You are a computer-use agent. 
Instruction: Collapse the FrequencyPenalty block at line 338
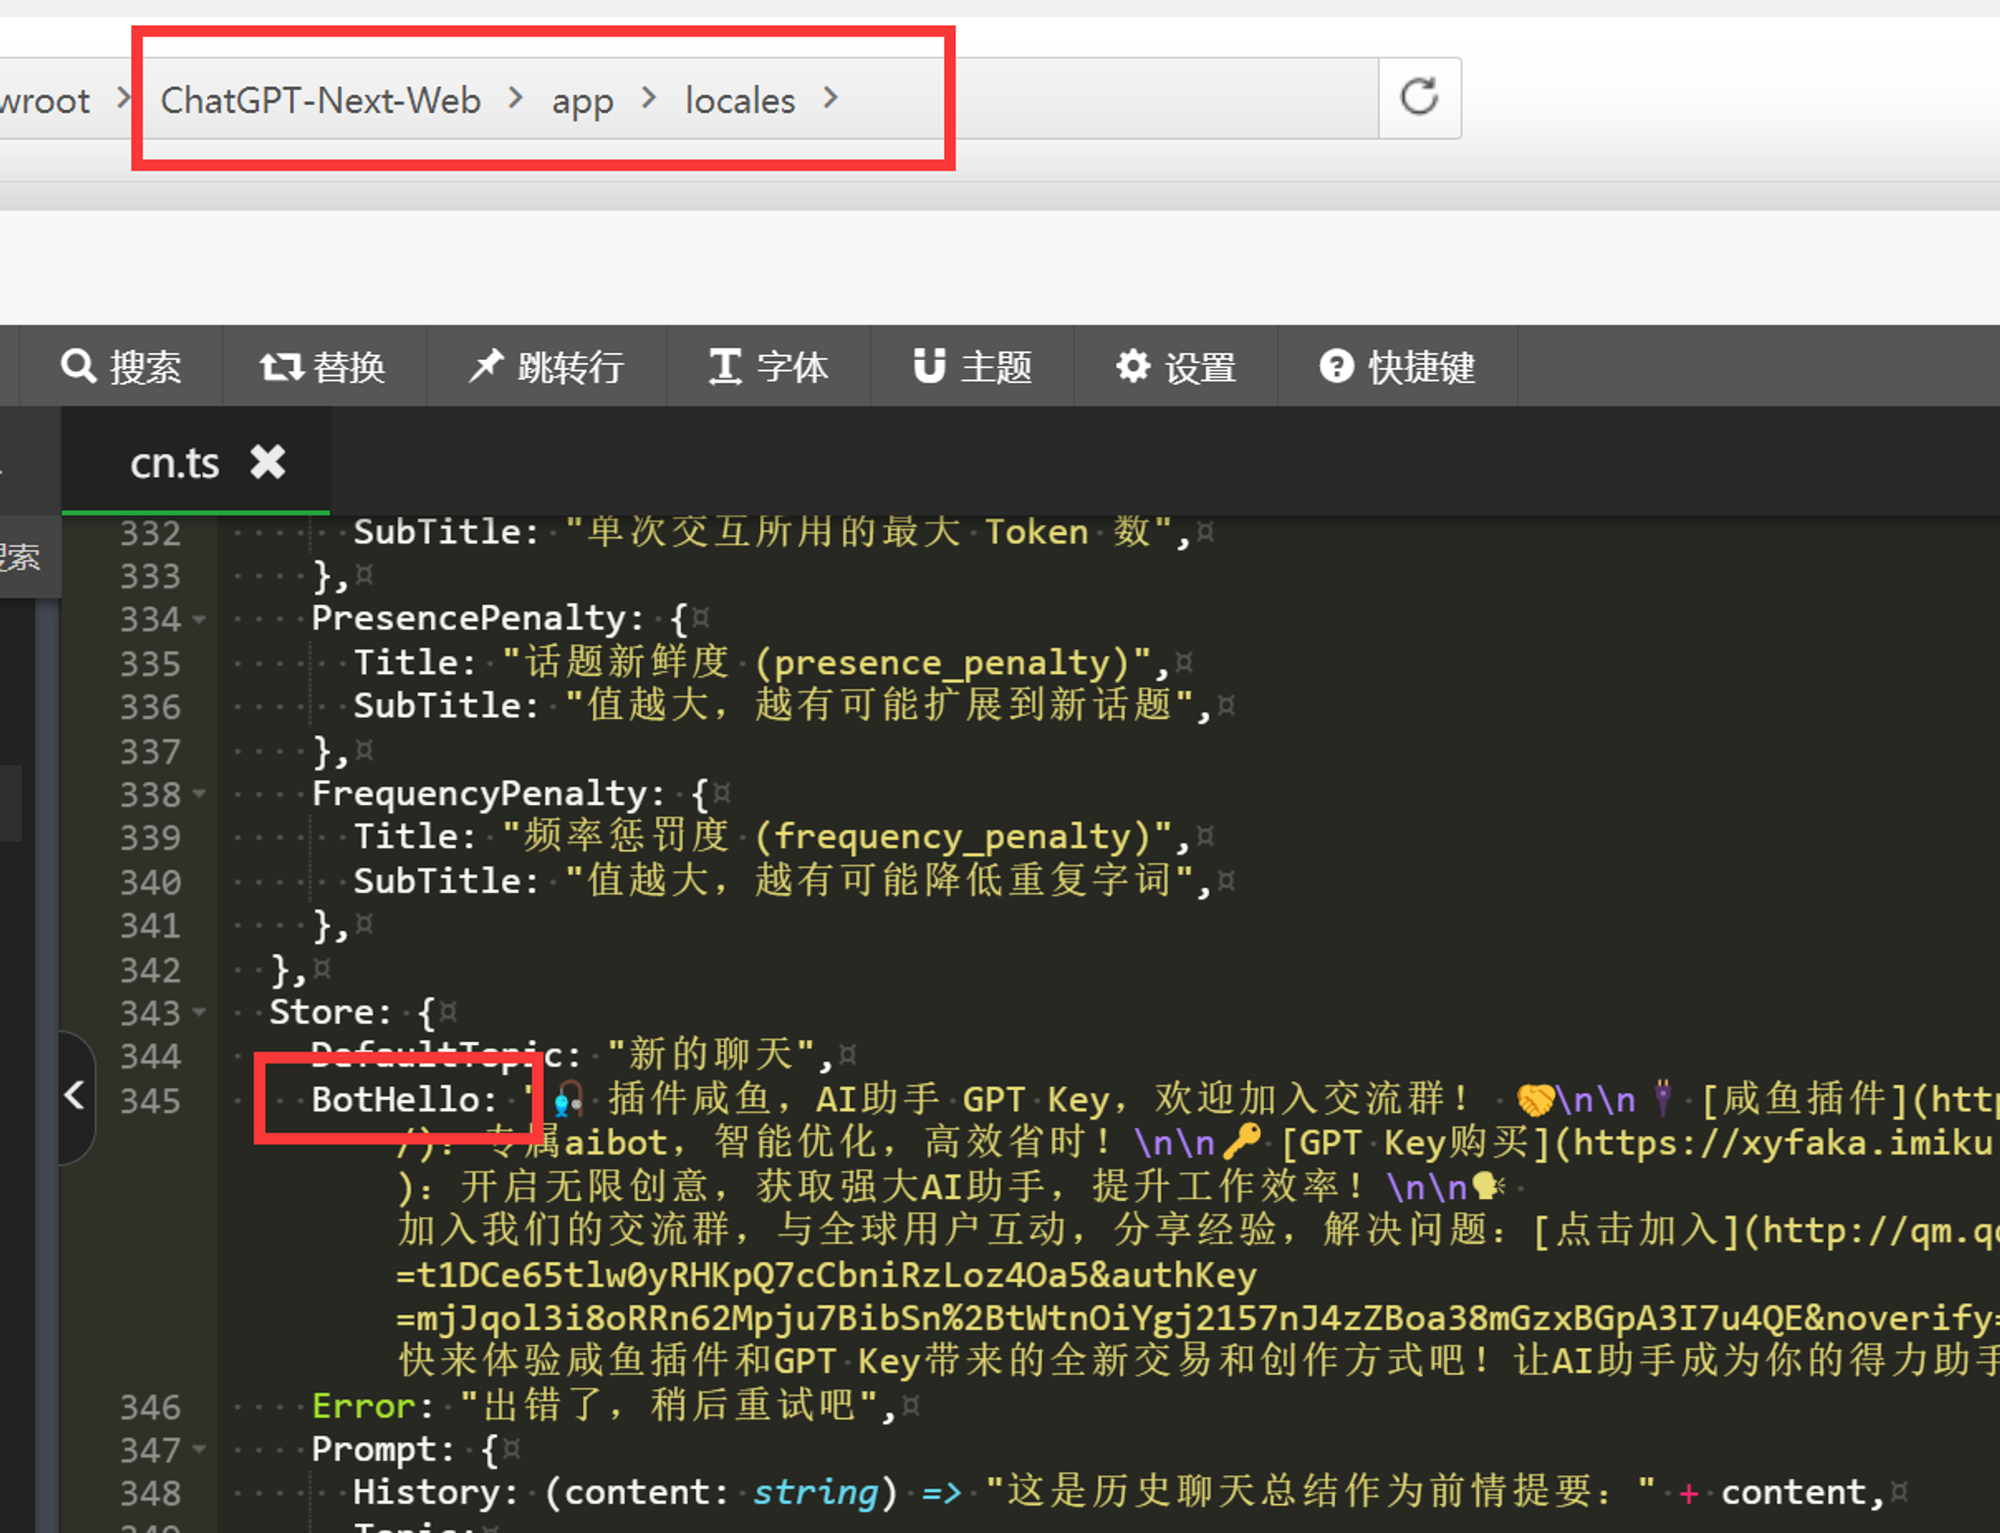[200, 795]
